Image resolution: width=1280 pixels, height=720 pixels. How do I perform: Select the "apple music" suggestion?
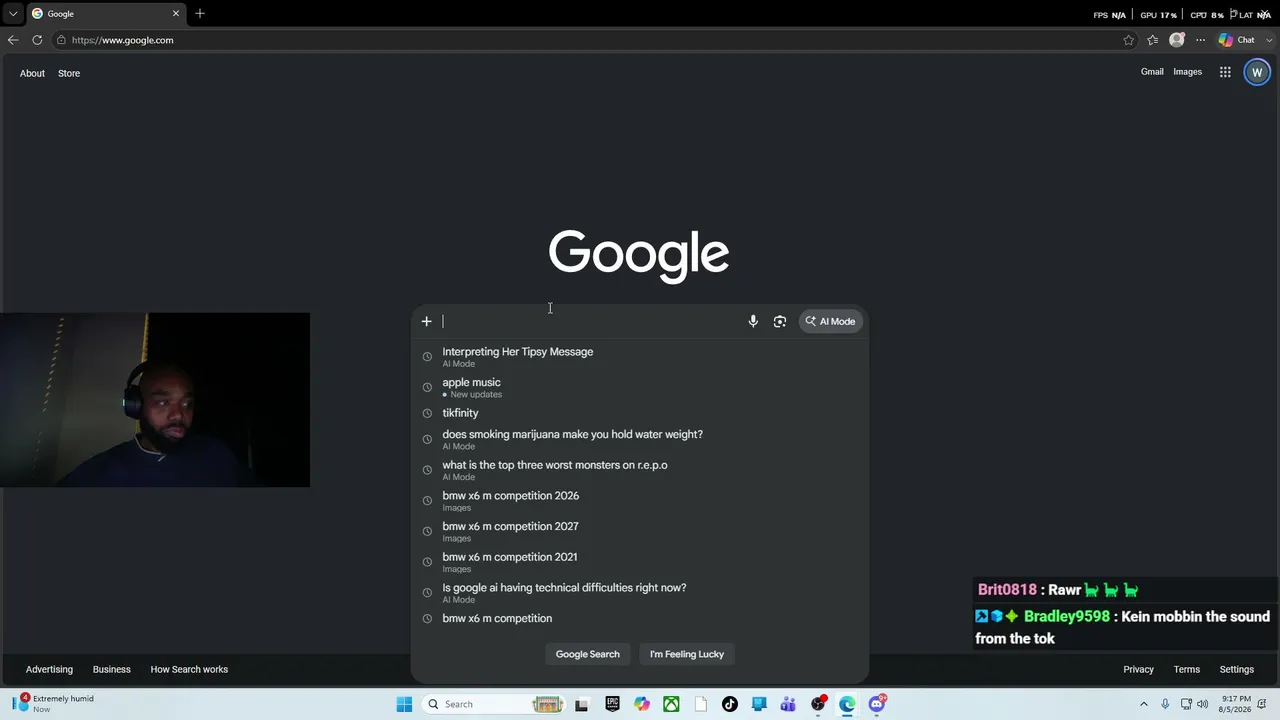pos(640,387)
